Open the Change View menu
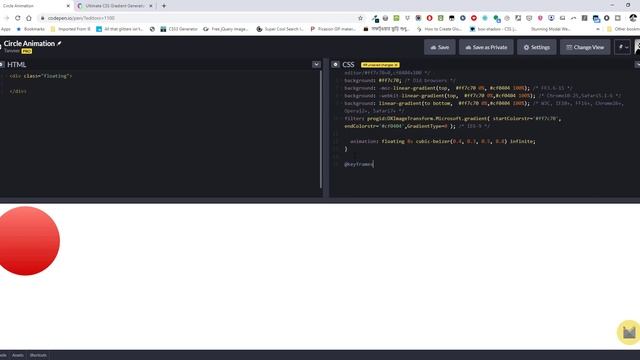This screenshot has height=360, width=640. point(585,47)
